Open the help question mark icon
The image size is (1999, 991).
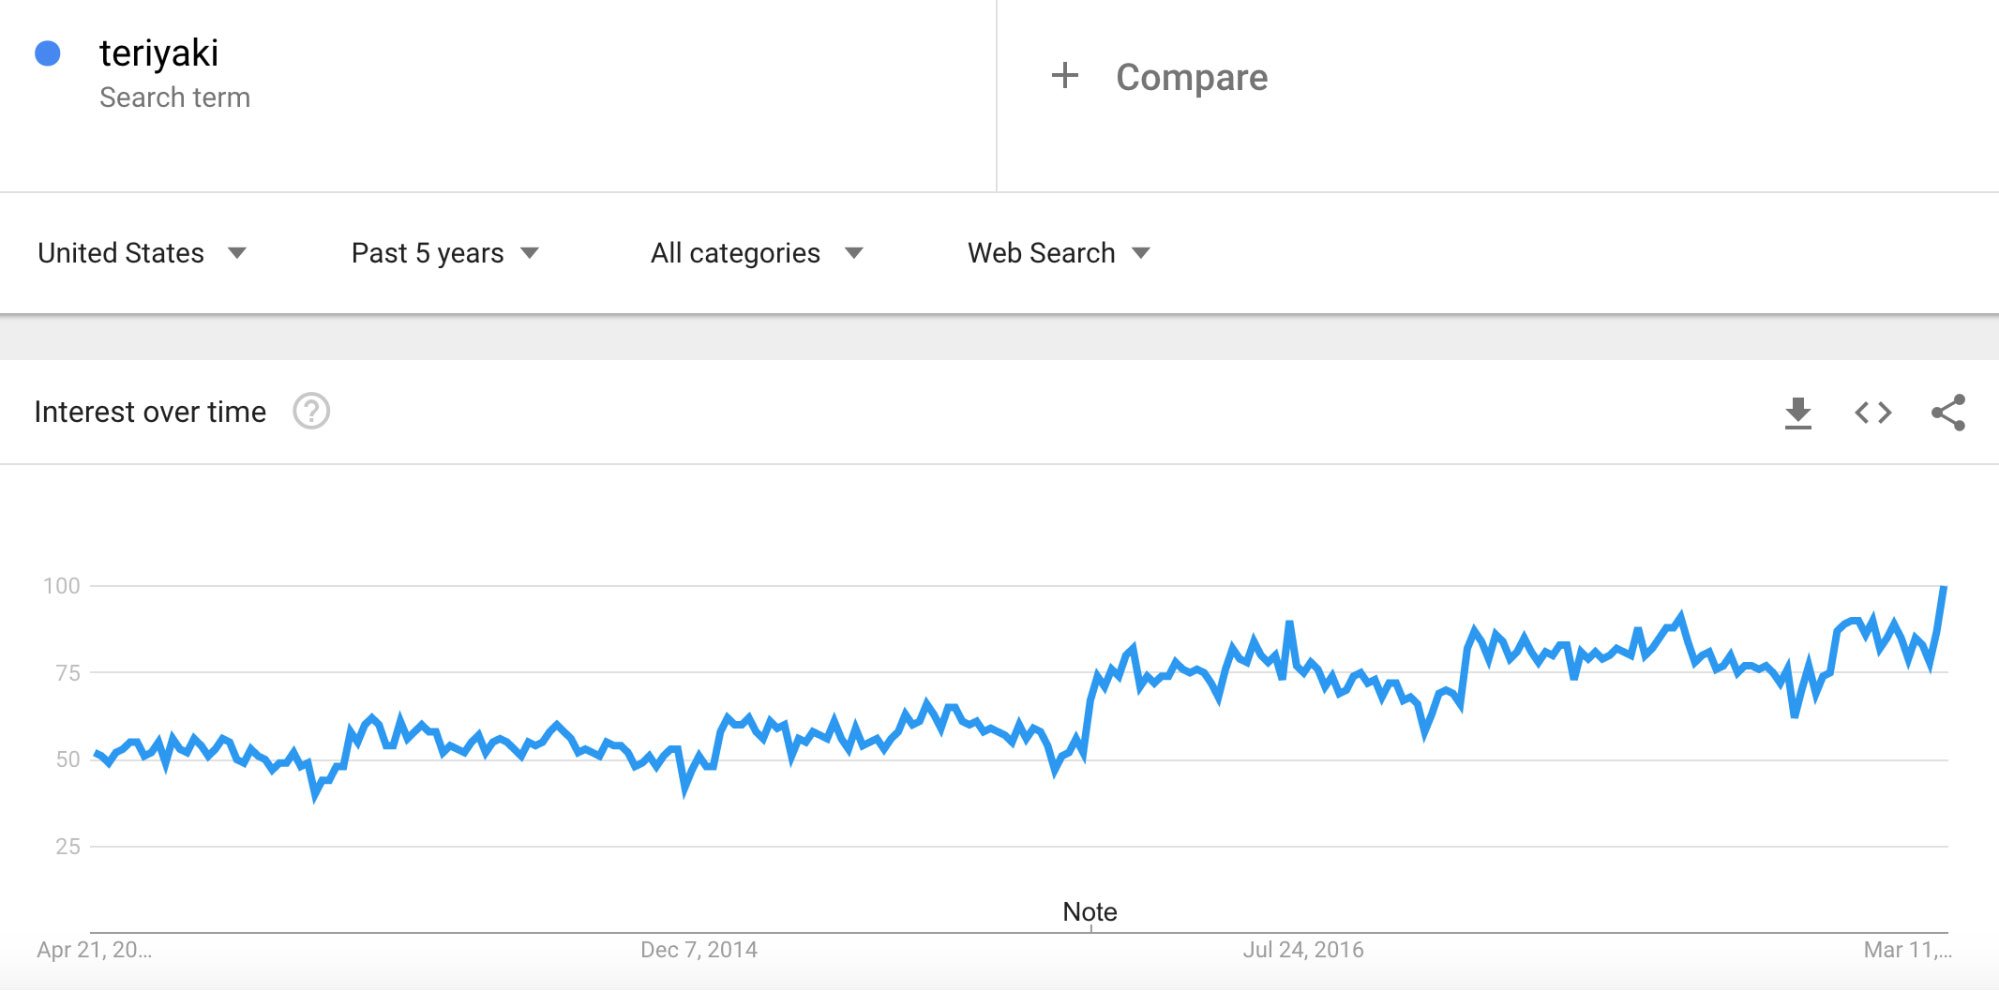click(x=311, y=411)
